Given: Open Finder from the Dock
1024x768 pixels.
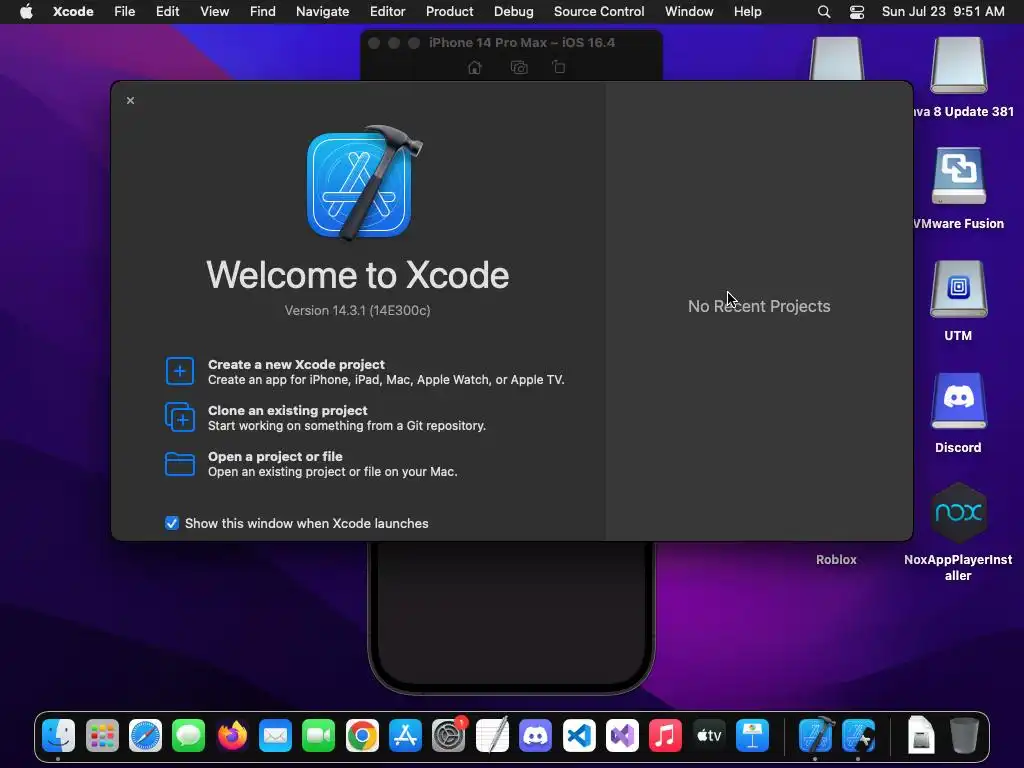Looking at the screenshot, I should [58, 736].
